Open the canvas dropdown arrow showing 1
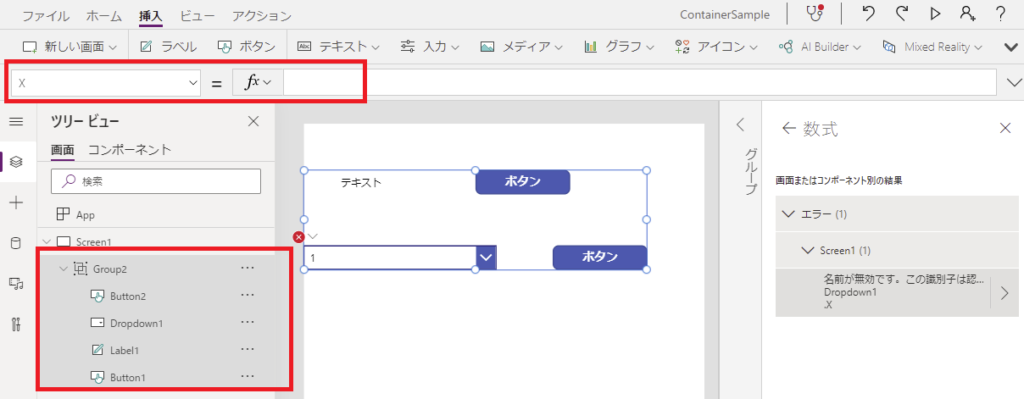Viewport: 1024px width, 399px height. pos(486,257)
